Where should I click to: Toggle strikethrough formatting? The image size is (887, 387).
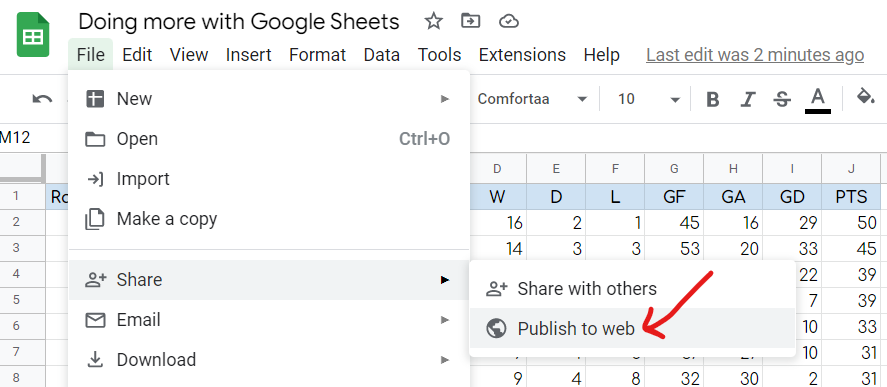pos(782,100)
